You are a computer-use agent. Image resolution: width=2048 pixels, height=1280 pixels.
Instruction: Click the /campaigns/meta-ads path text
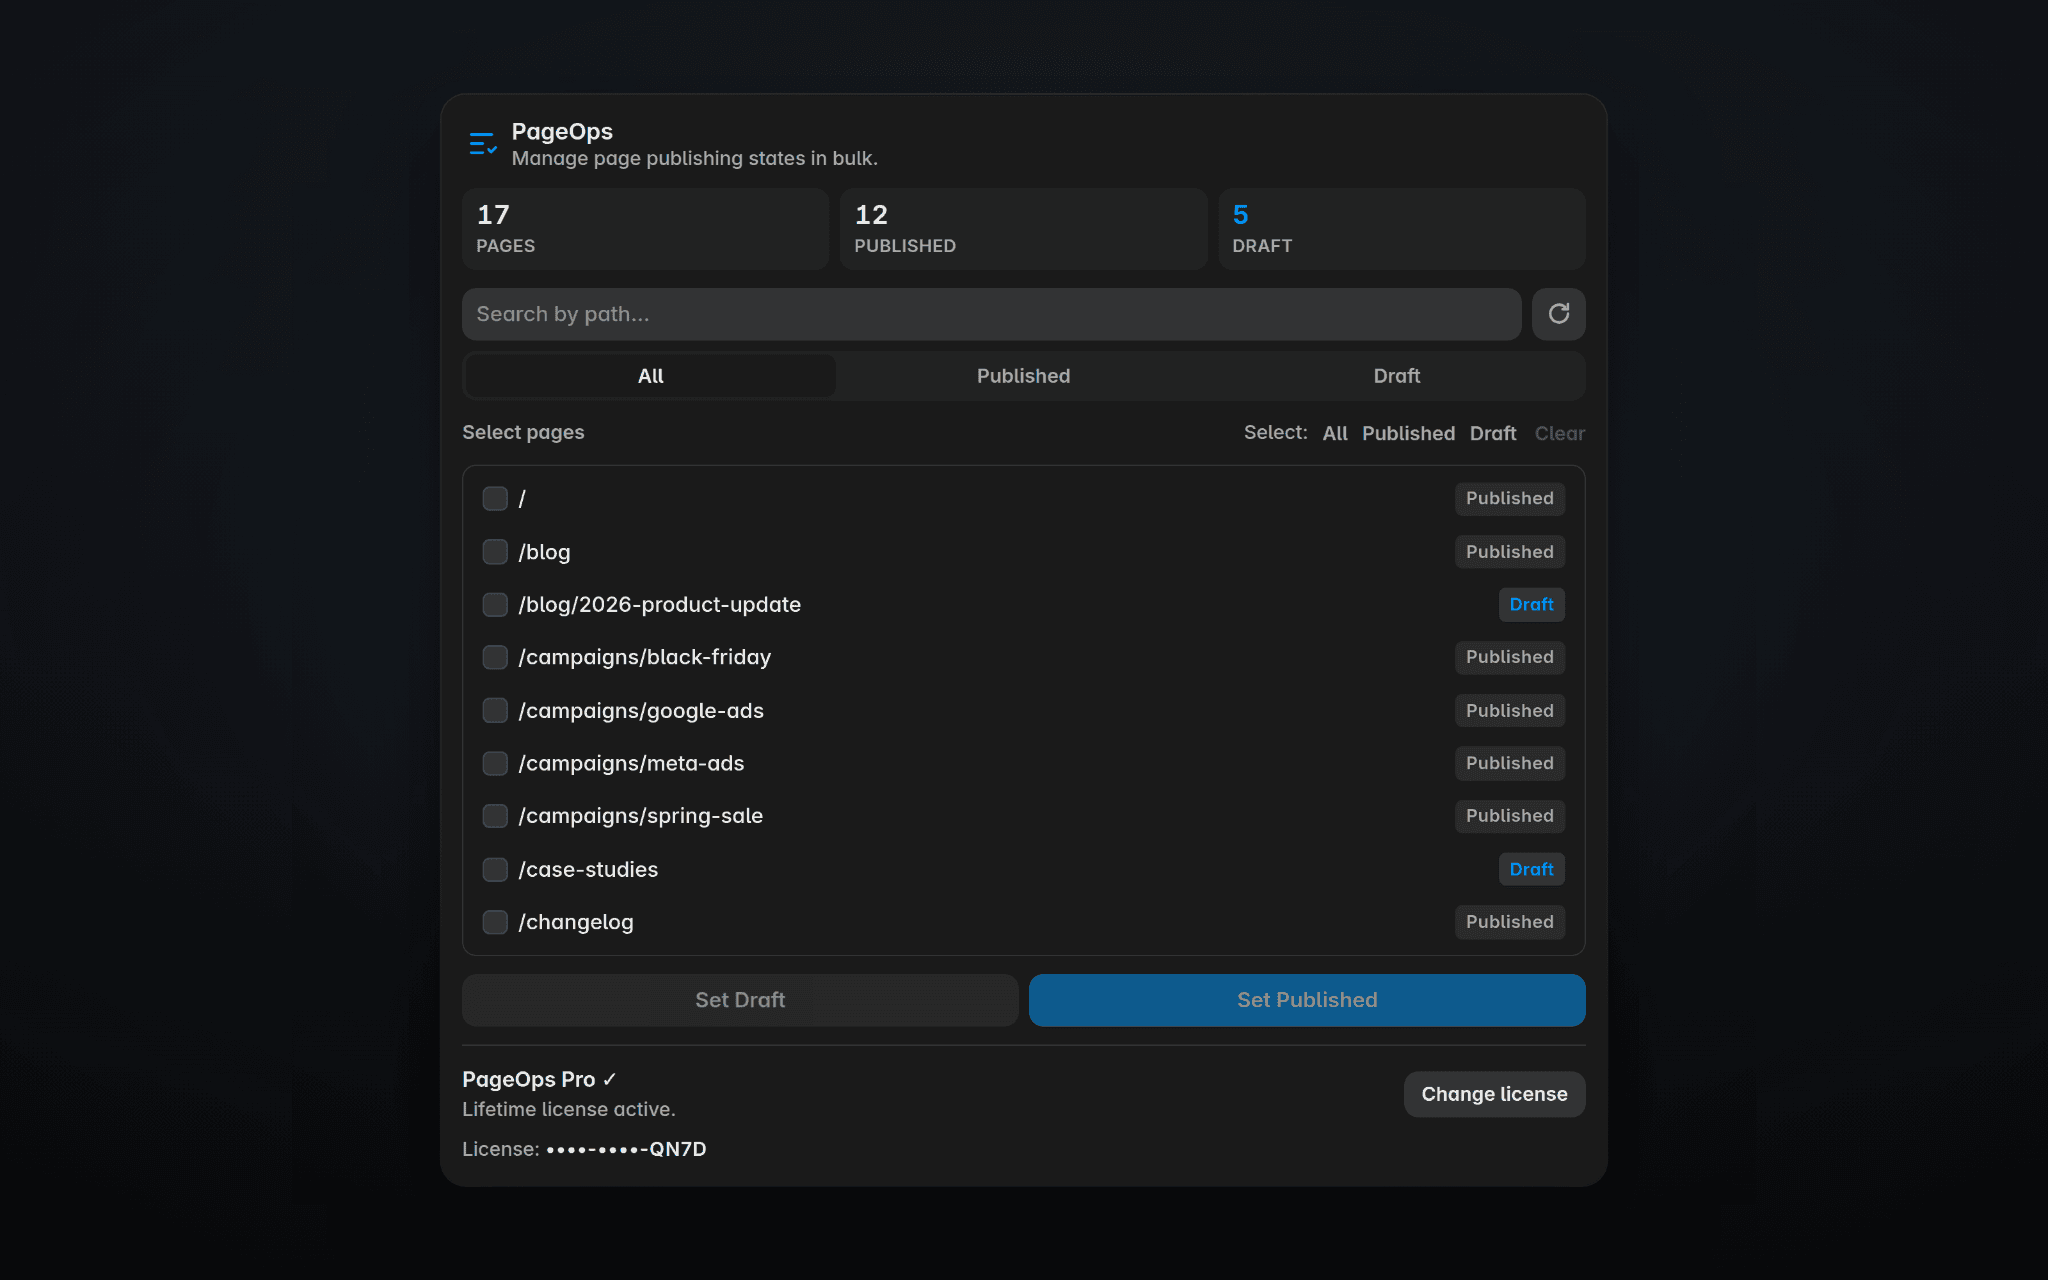[x=631, y=763]
